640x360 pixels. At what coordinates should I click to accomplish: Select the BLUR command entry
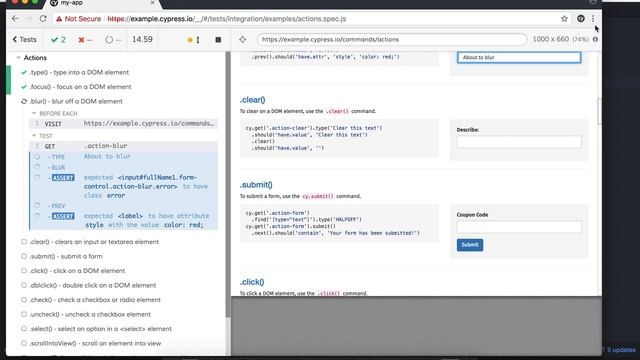click(123, 167)
